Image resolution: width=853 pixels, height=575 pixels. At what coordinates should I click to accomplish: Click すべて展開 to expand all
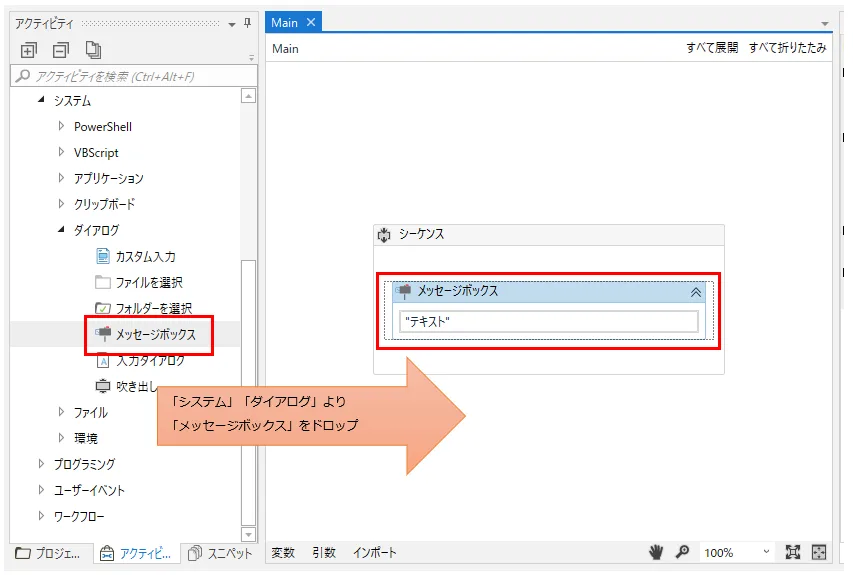point(712,48)
